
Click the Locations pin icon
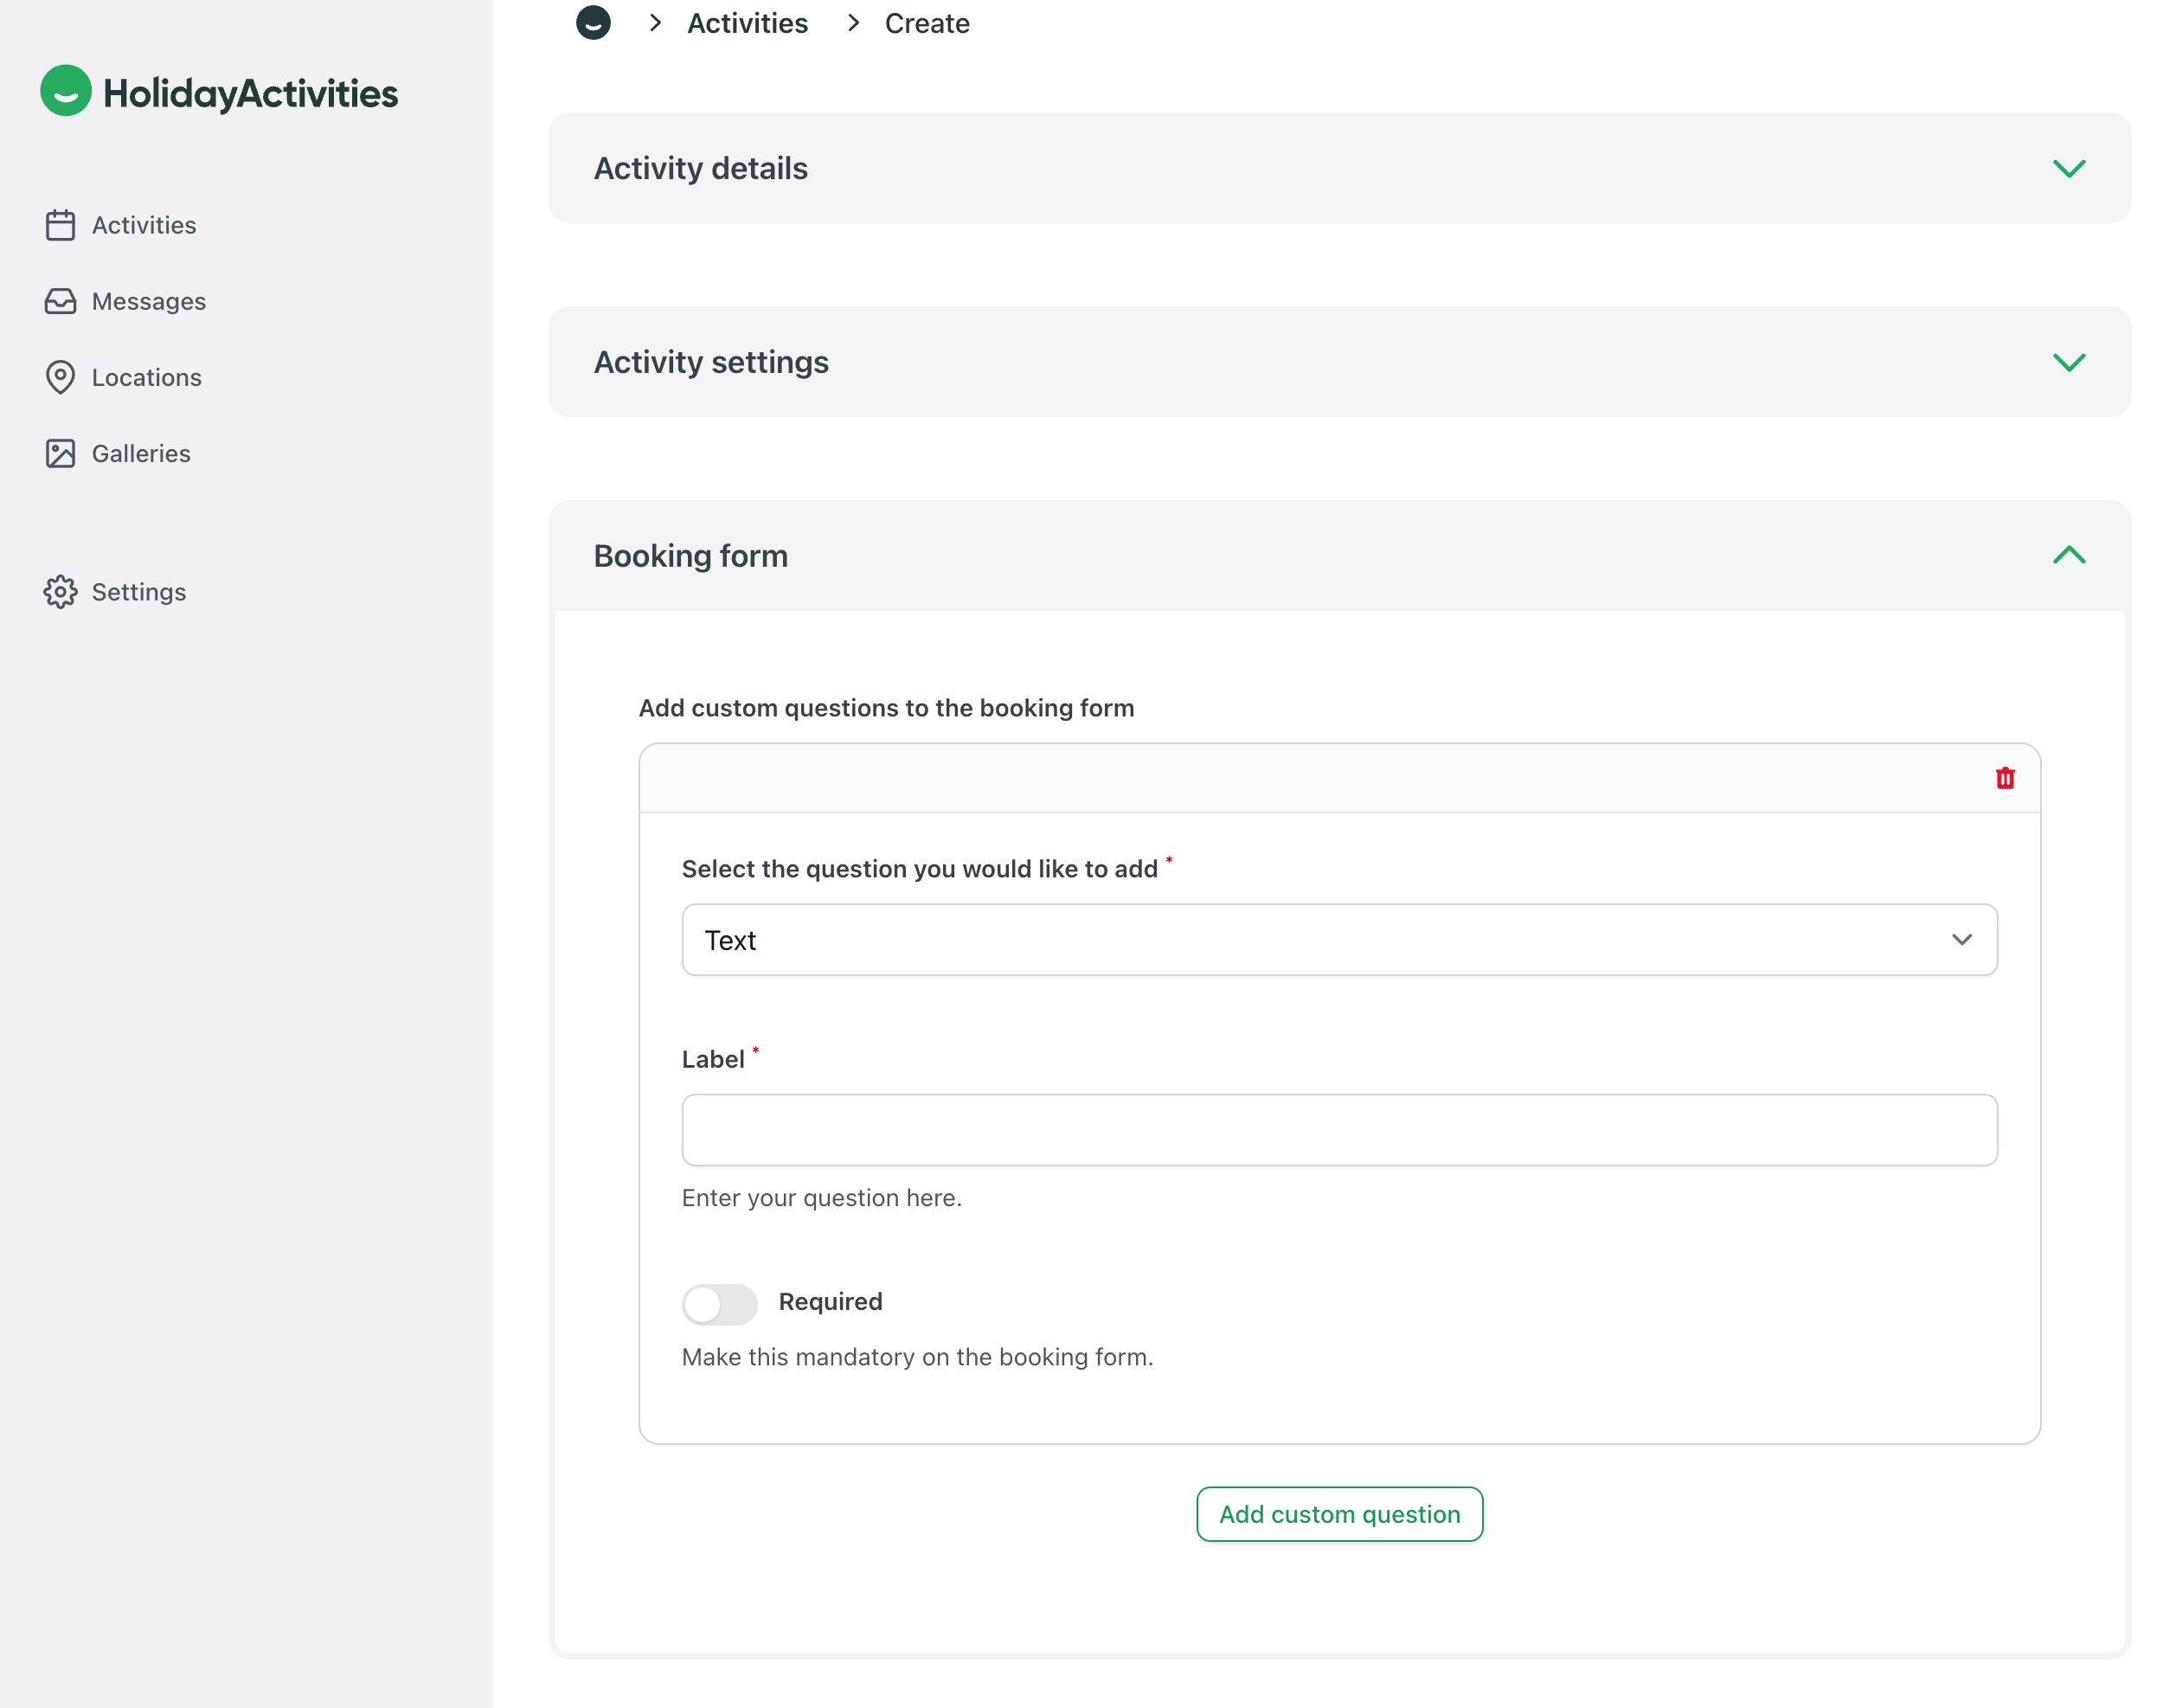pos(60,377)
